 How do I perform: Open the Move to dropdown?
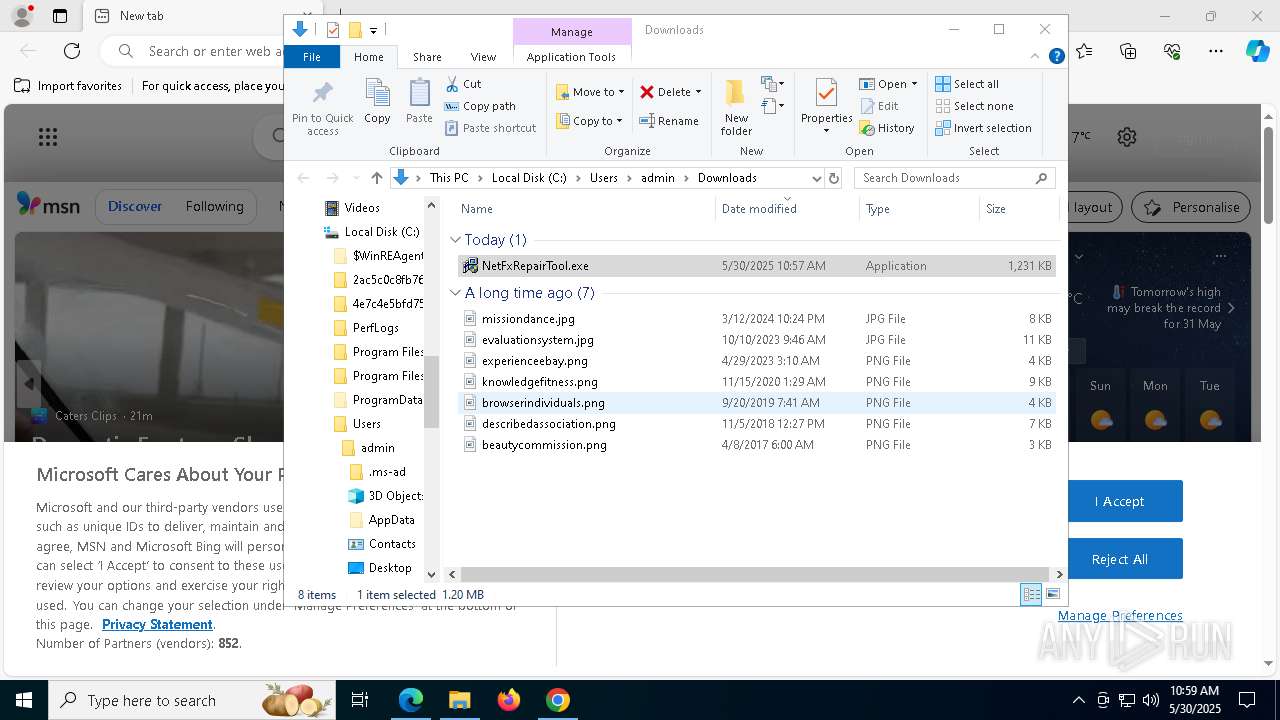[x=590, y=92]
